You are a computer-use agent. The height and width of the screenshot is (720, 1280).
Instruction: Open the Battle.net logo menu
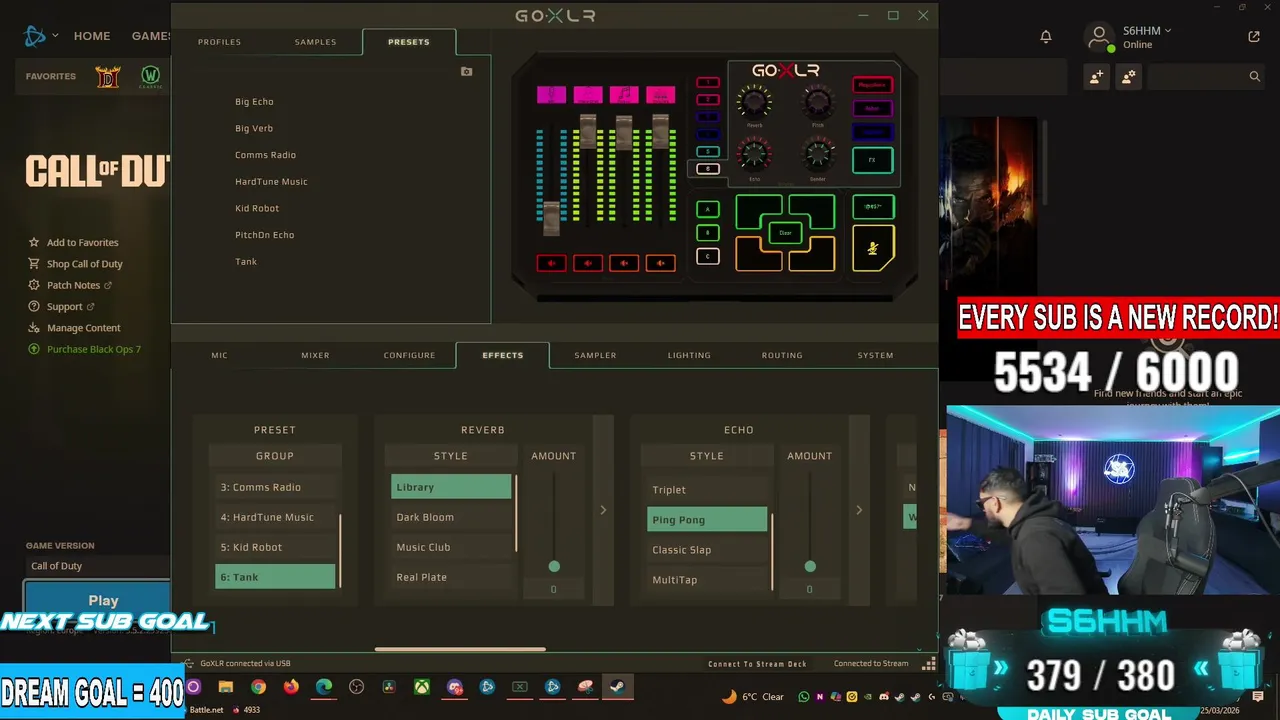(35, 36)
